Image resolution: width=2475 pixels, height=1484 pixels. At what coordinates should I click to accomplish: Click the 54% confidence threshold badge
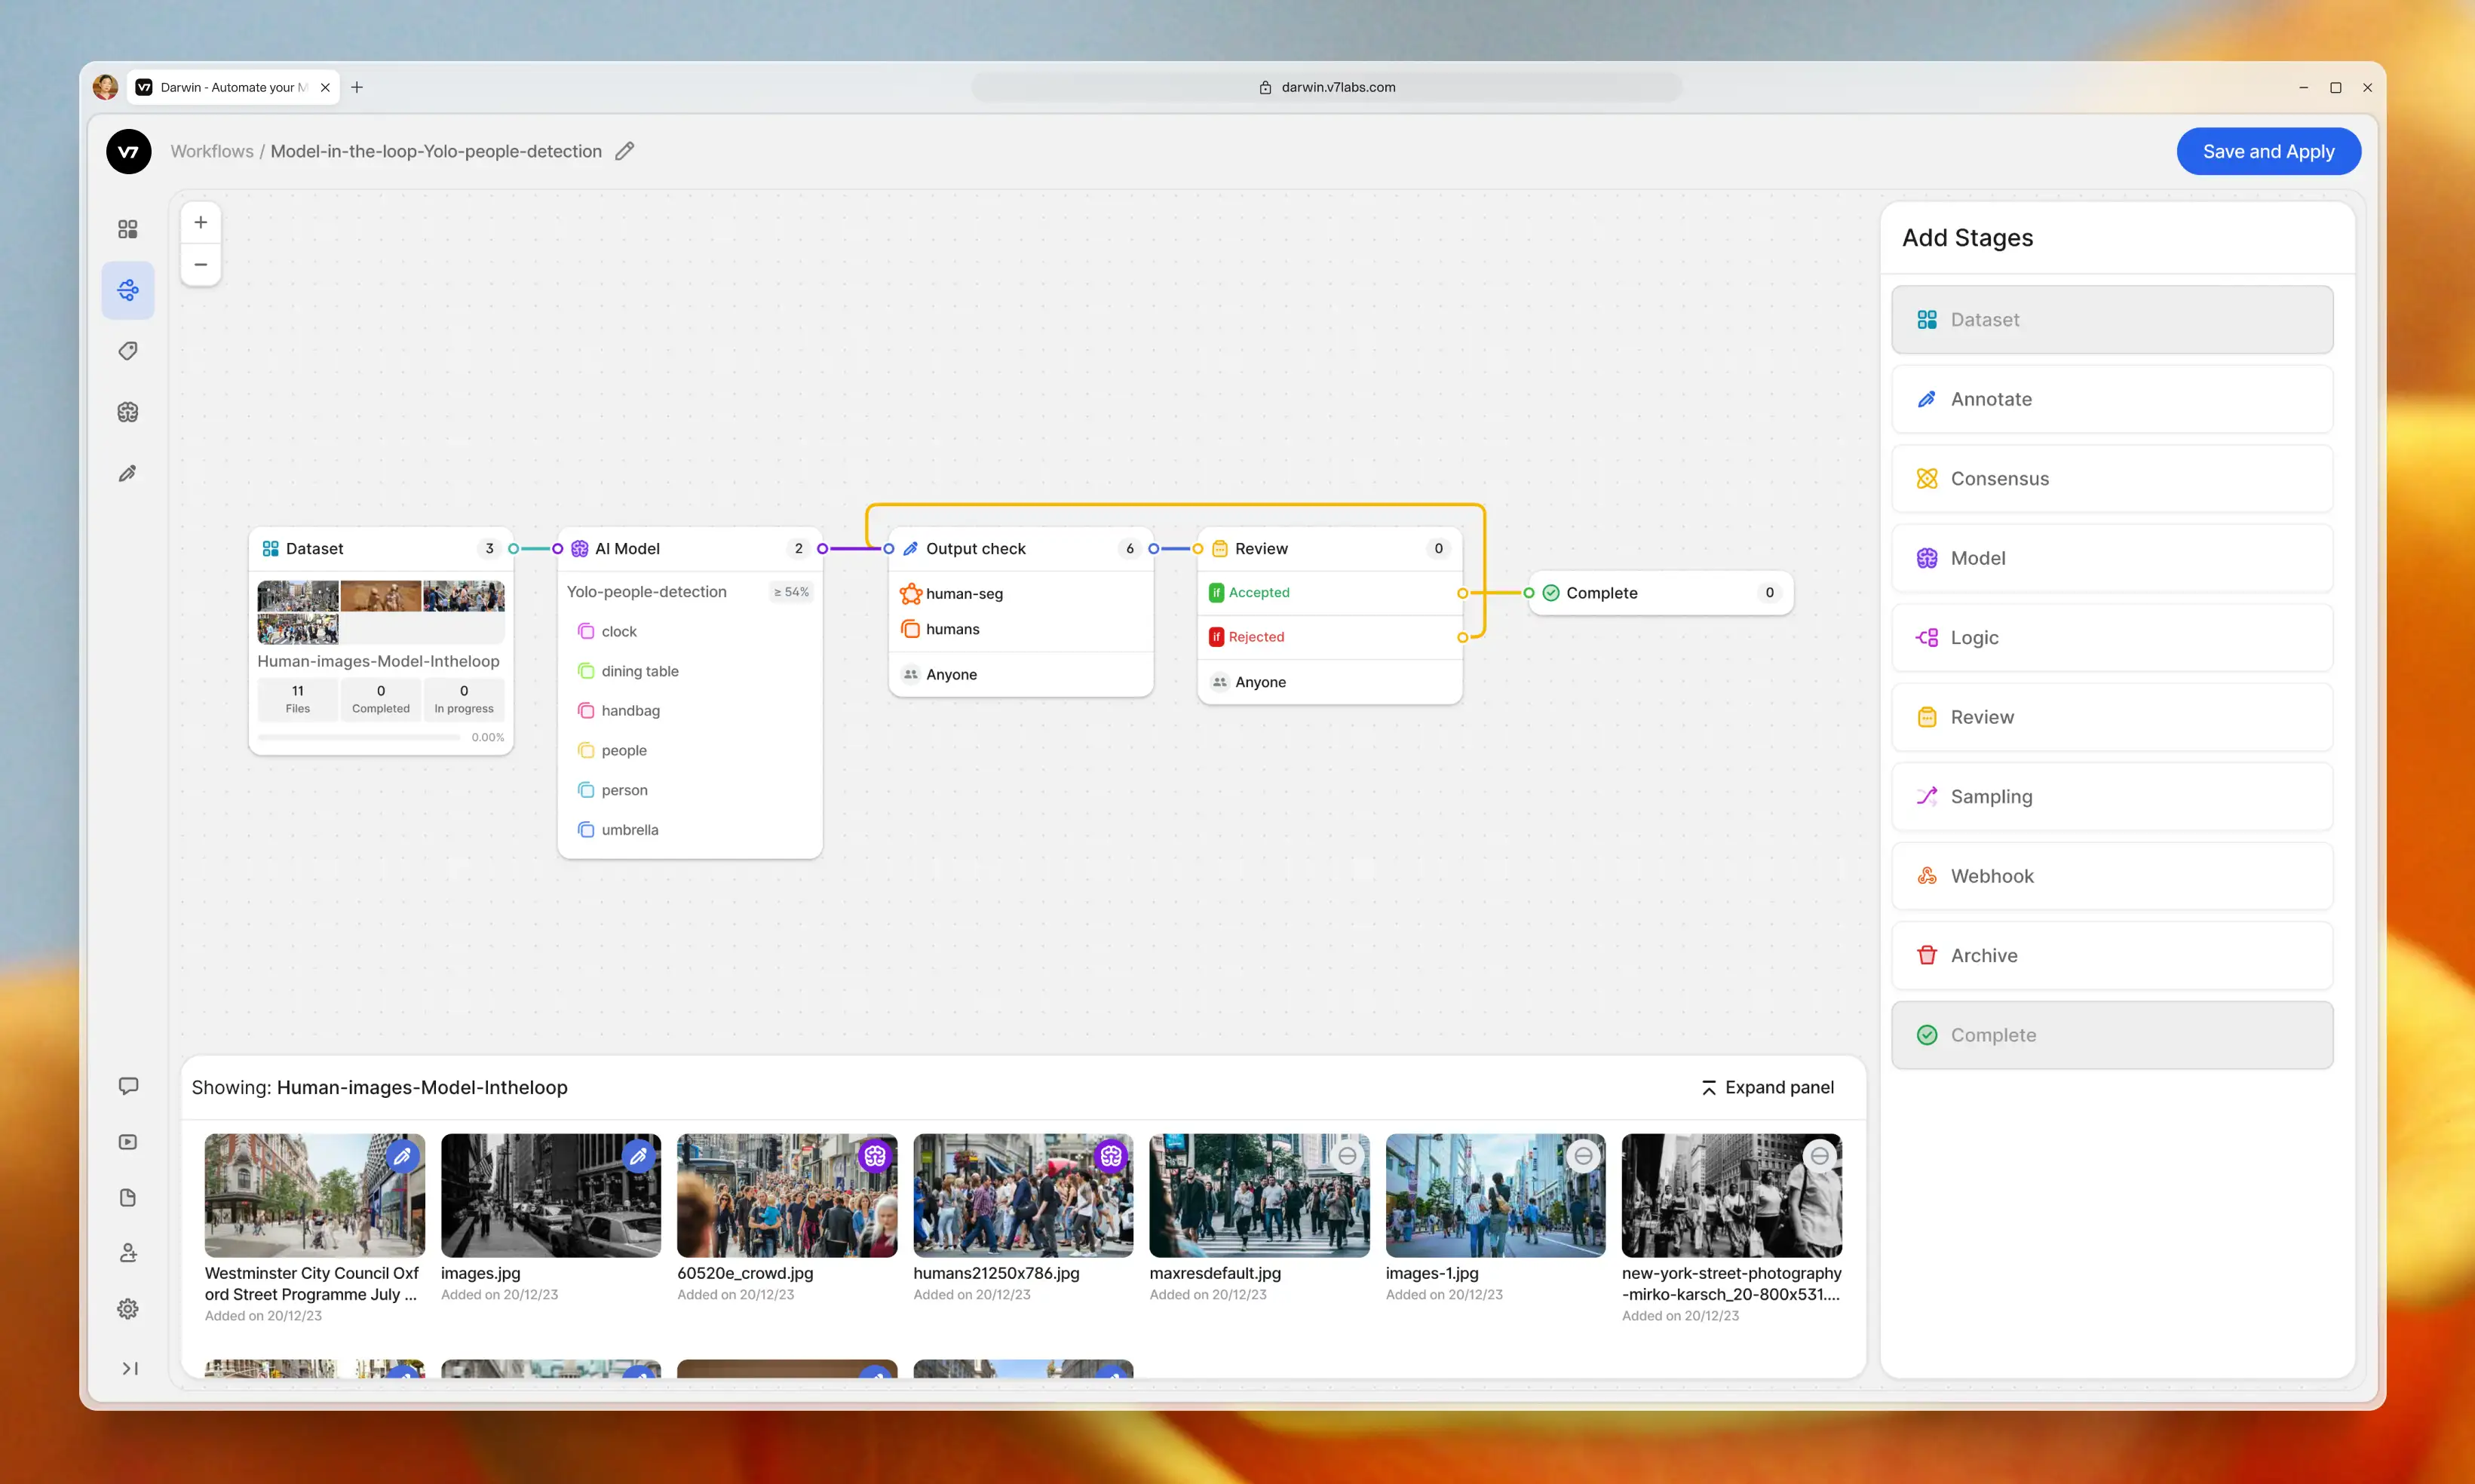pyautogui.click(x=791, y=592)
